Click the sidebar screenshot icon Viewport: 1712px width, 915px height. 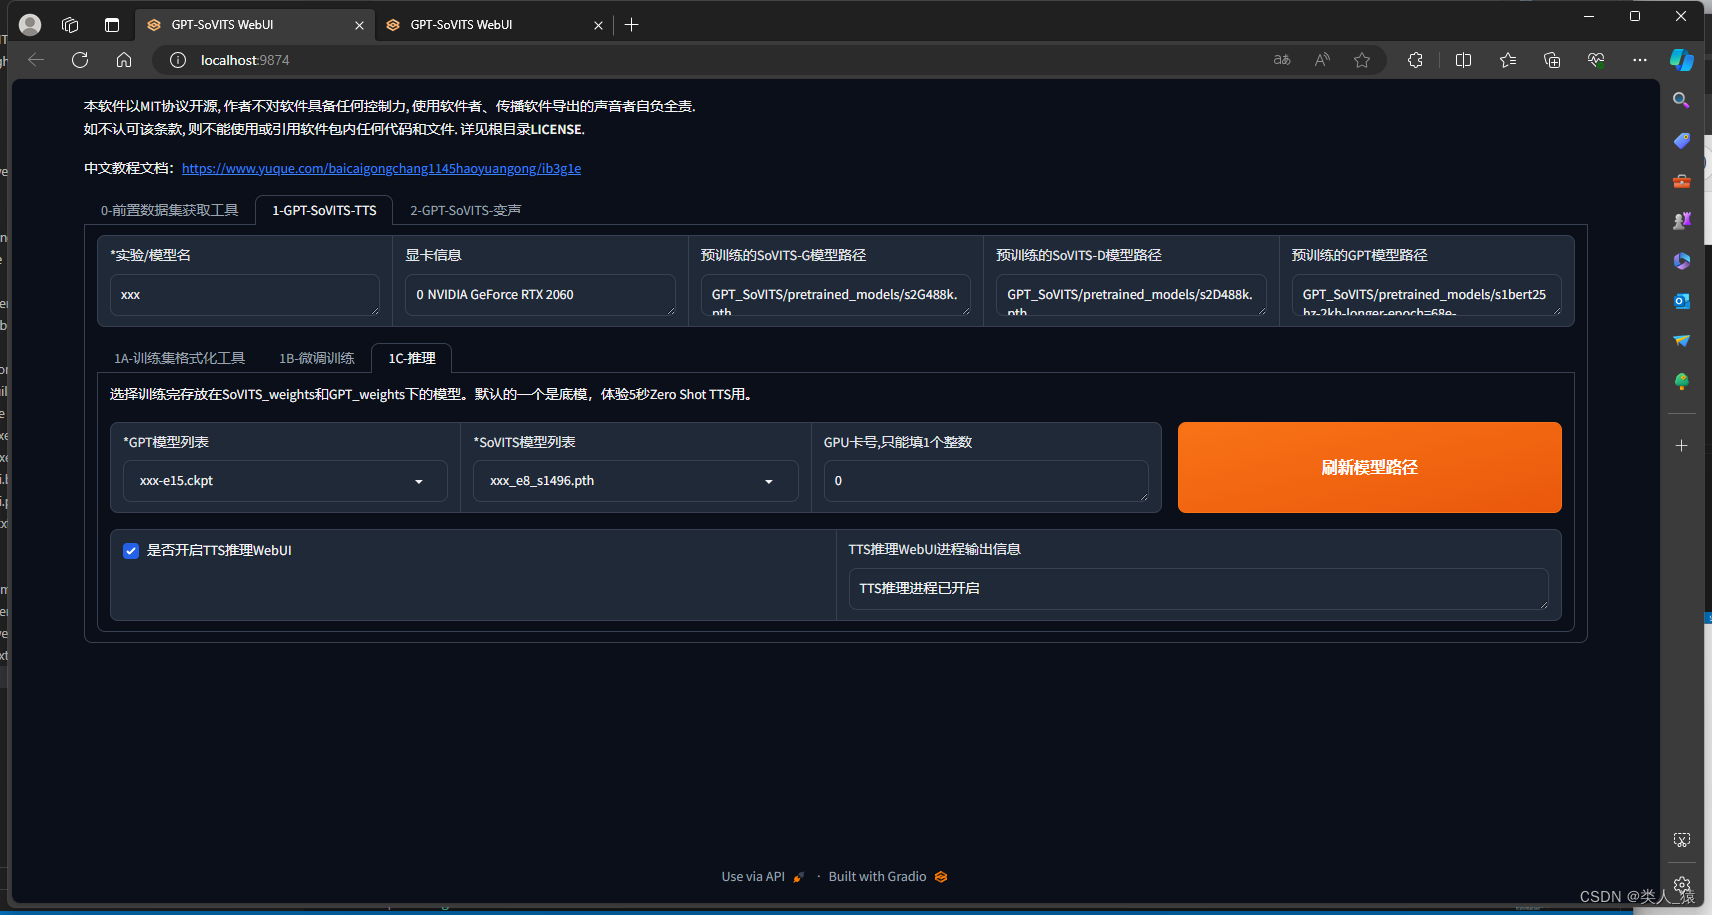coord(1682,840)
